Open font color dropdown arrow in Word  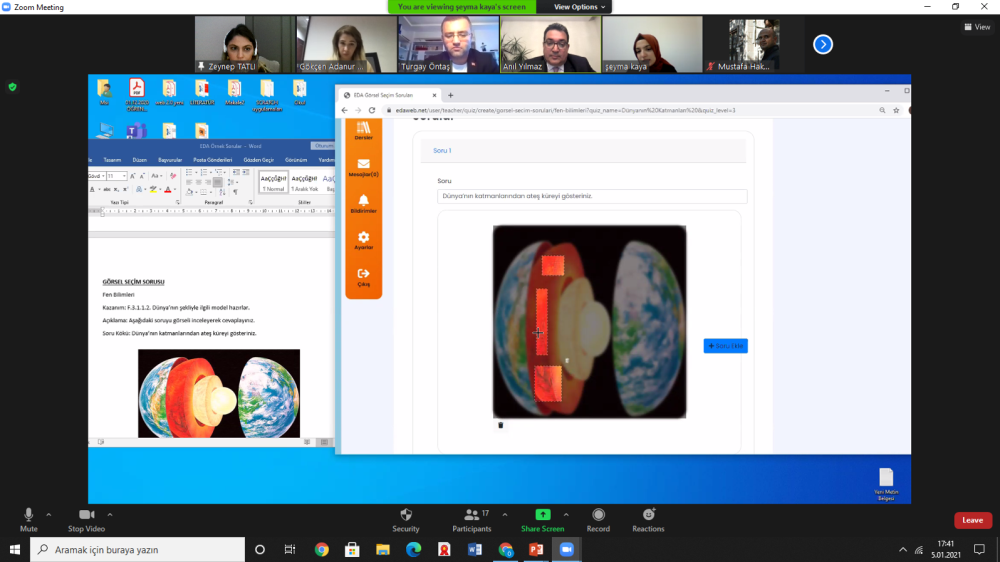click(175, 189)
